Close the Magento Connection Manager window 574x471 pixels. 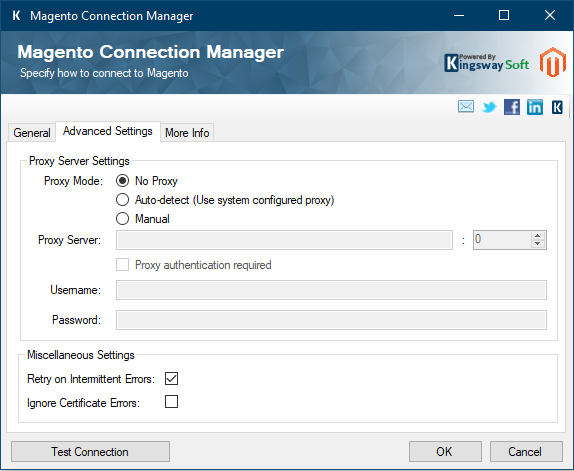click(549, 15)
